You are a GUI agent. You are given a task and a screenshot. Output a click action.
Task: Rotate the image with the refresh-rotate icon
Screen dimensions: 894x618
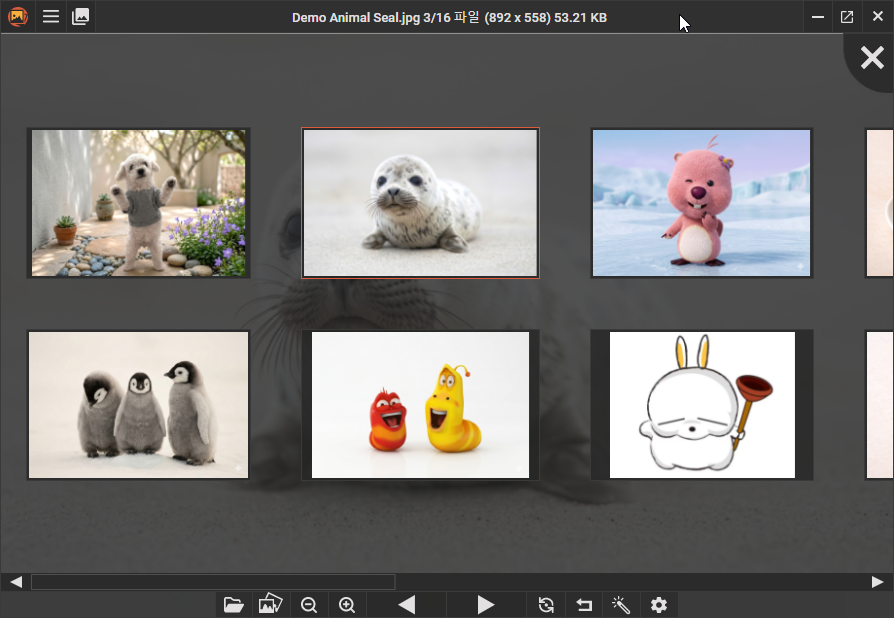(546, 604)
